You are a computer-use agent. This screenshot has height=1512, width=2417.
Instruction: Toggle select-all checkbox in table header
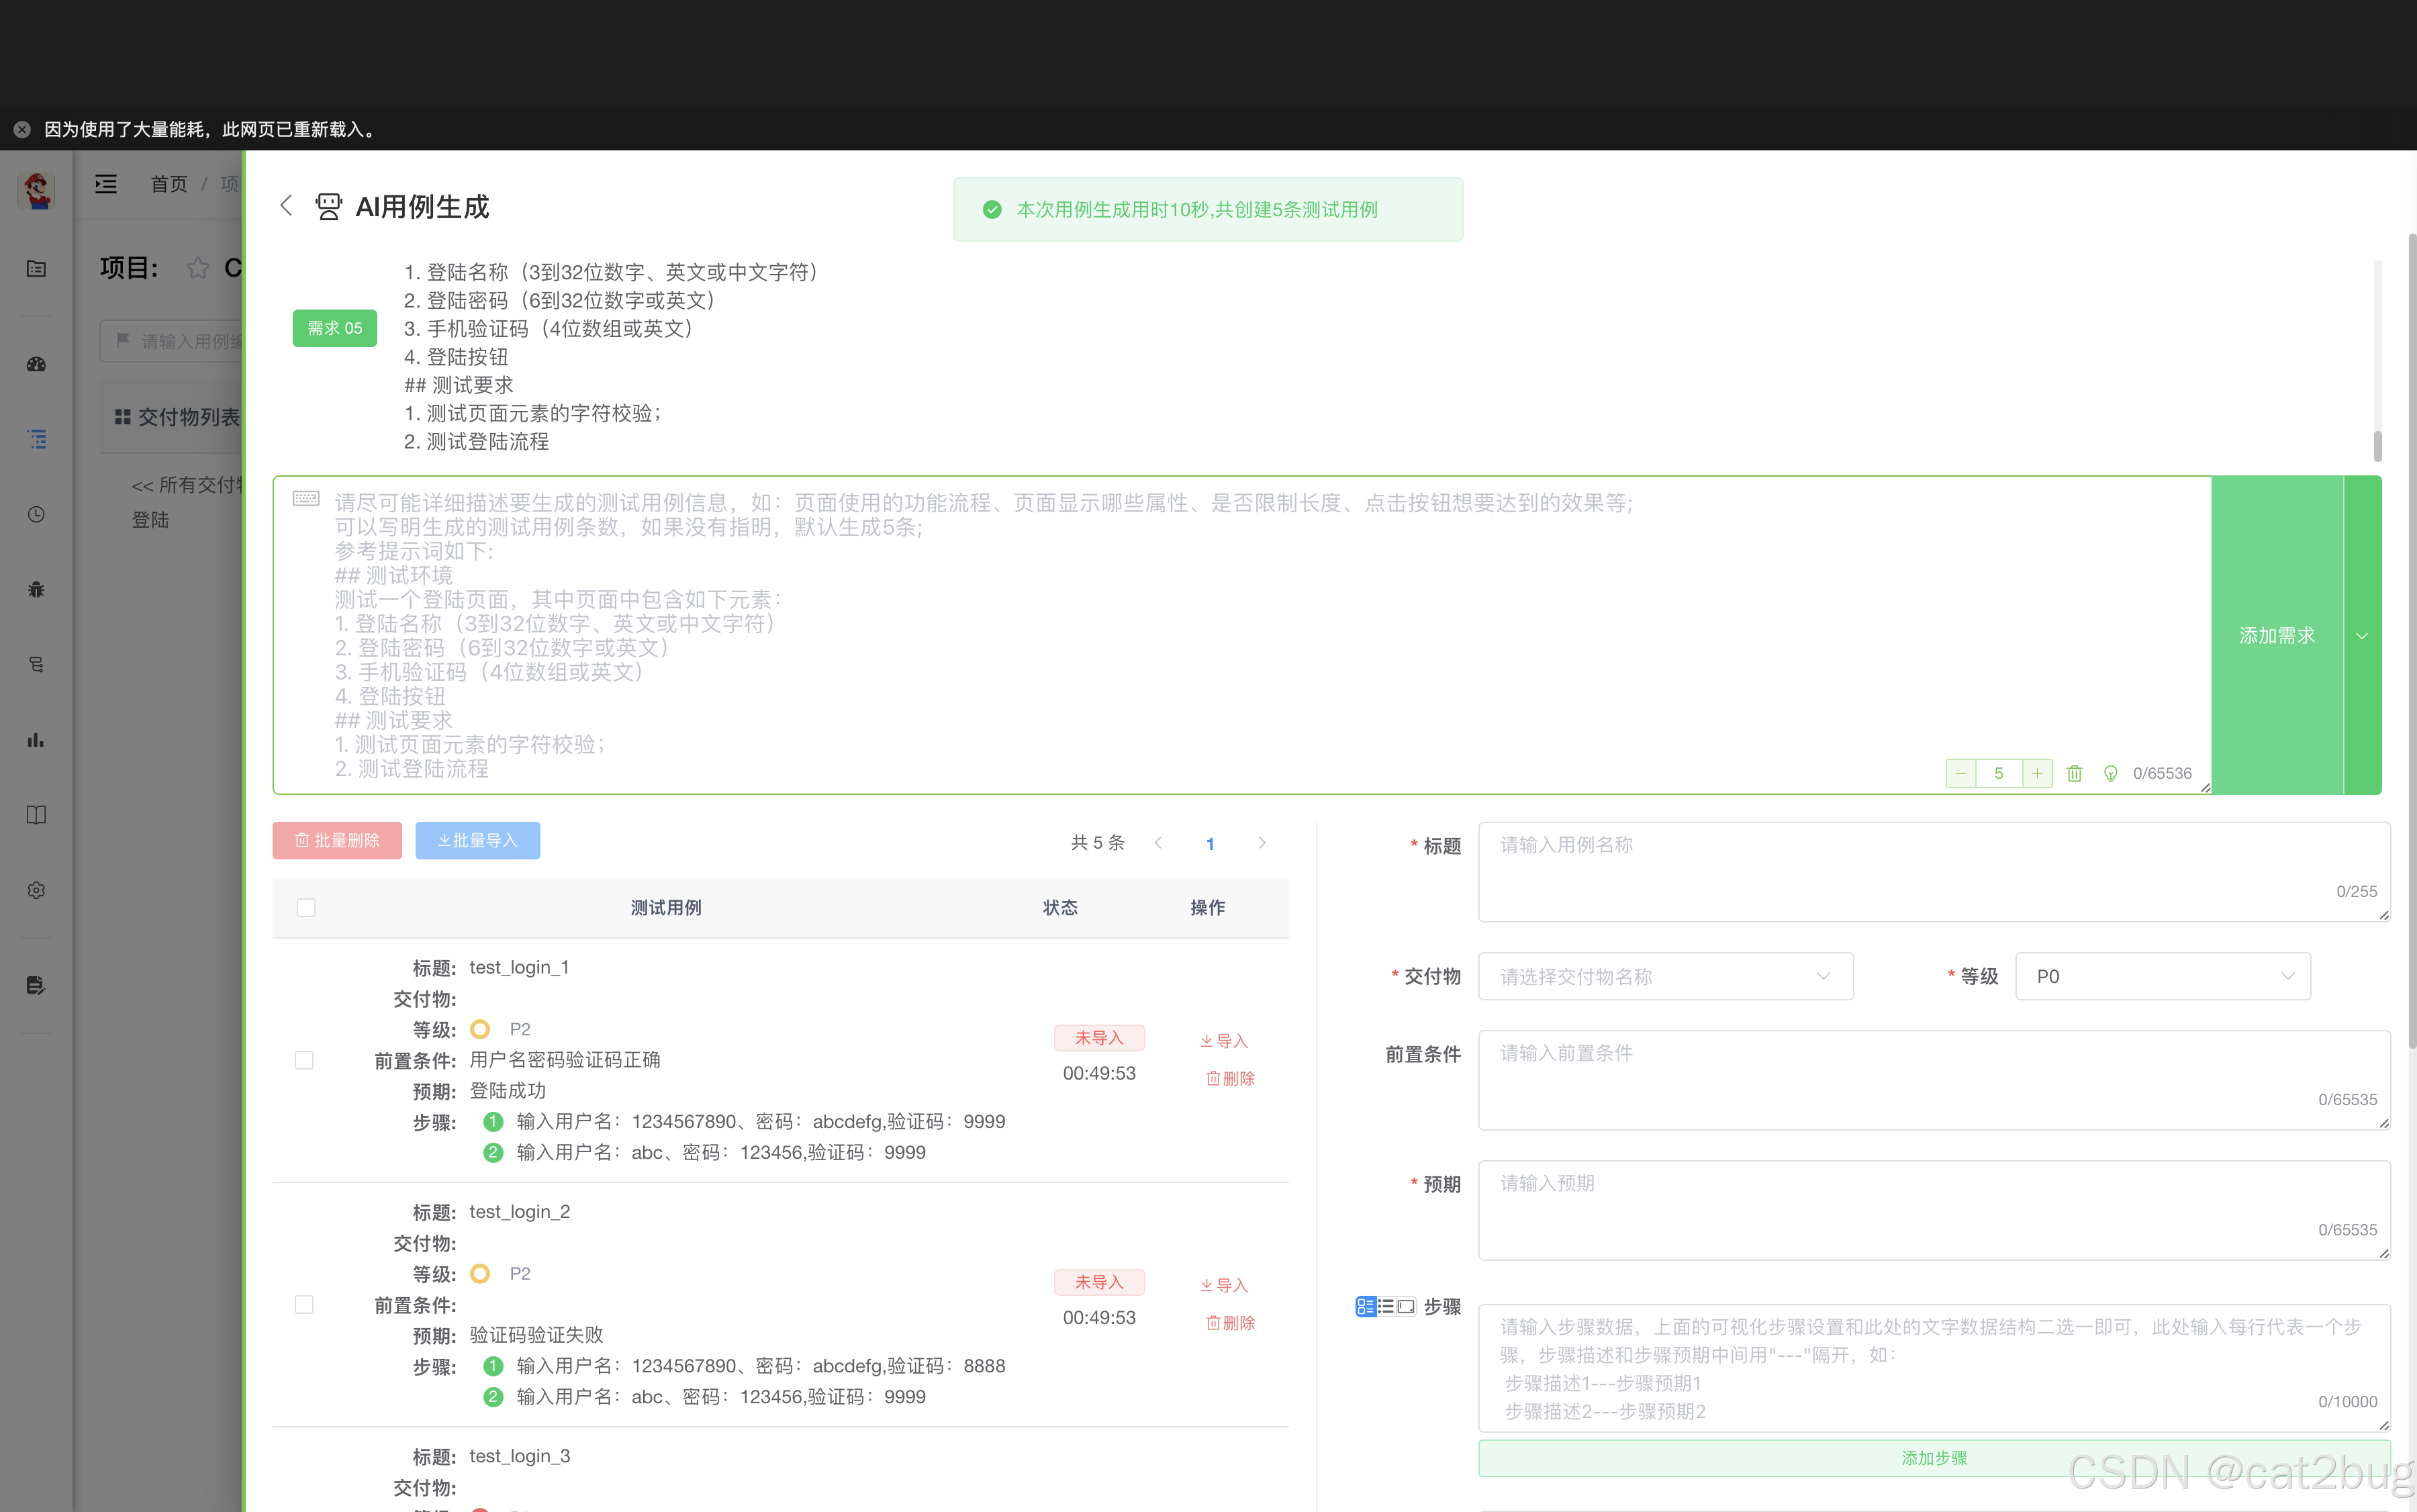coord(306,907)
